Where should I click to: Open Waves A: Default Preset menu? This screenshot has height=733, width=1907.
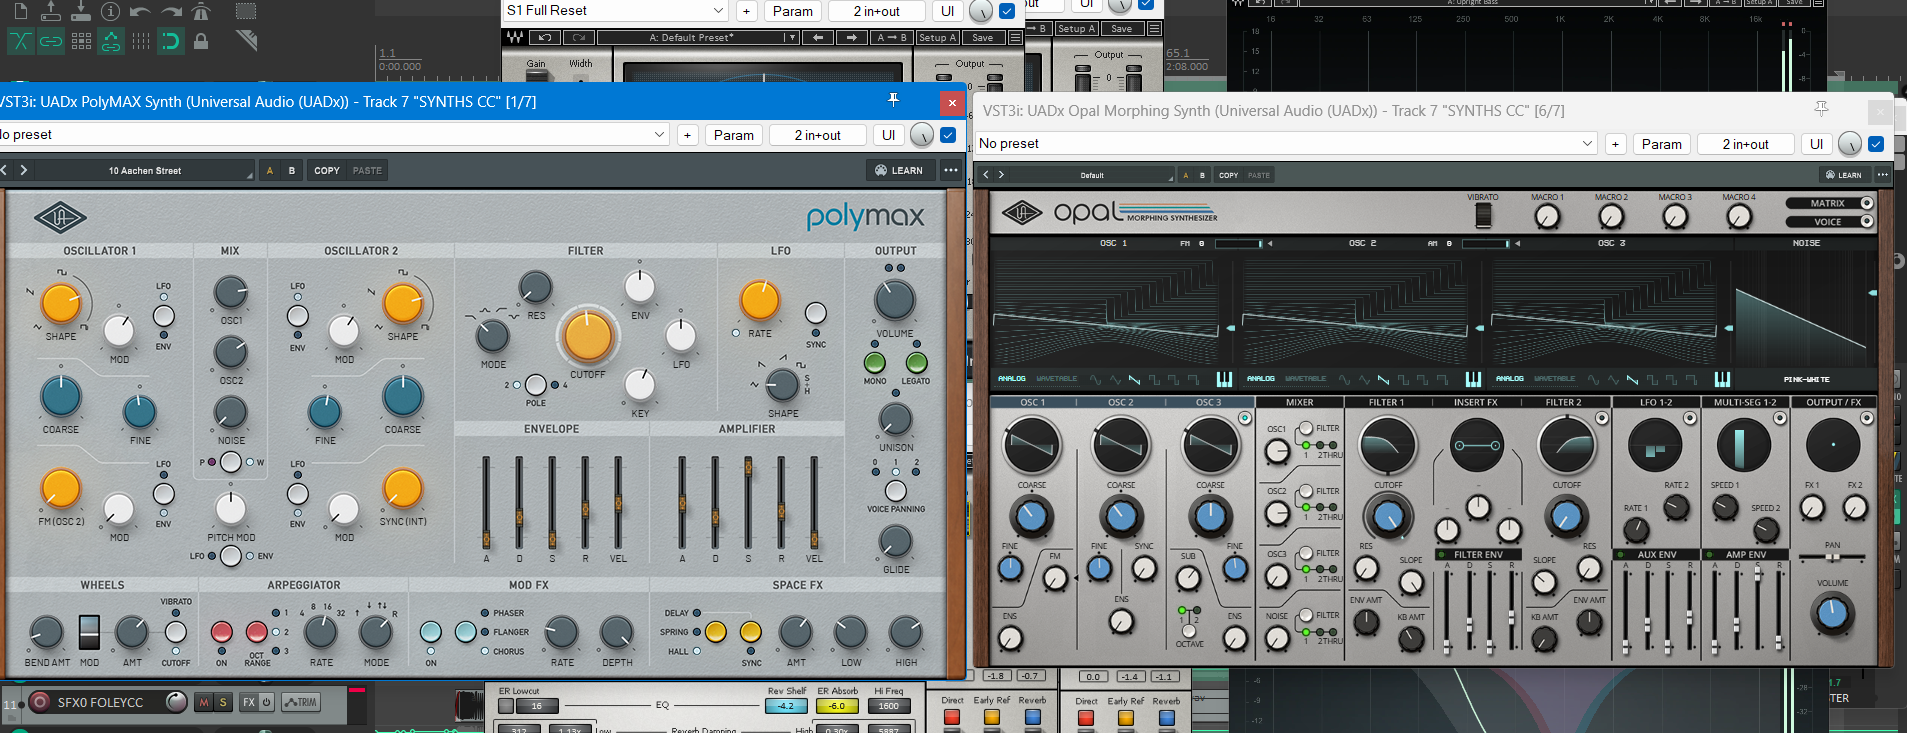click(x=697, y=37)
